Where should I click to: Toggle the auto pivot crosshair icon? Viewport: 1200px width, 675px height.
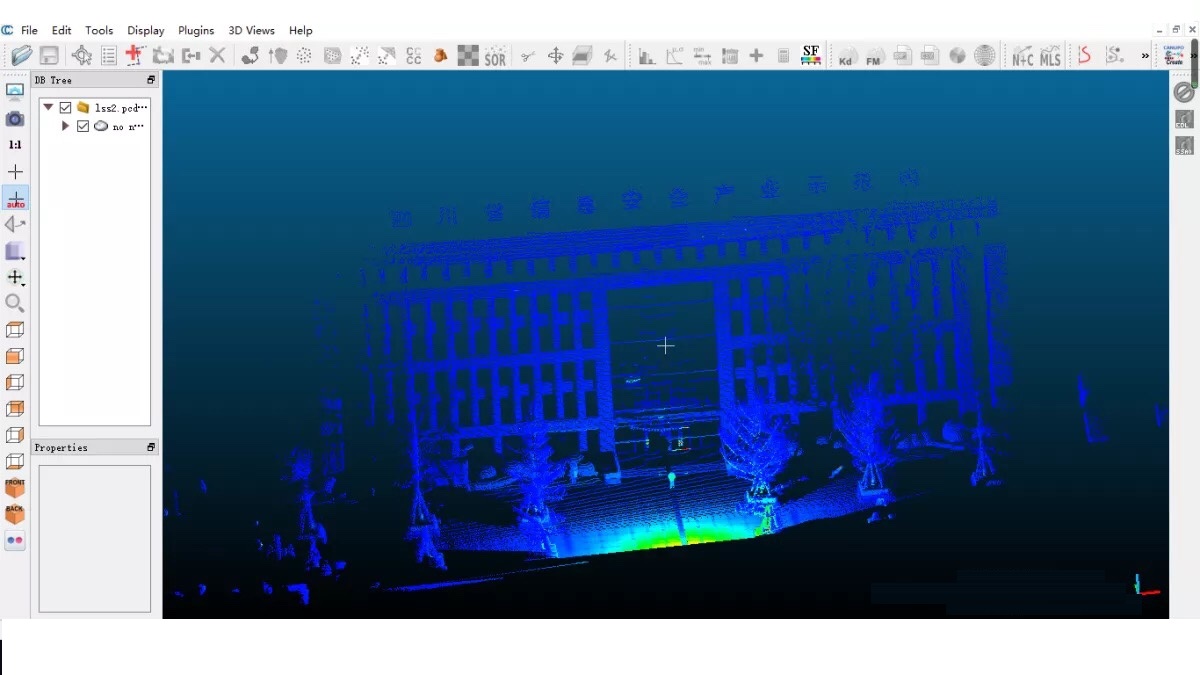(15, 198)
